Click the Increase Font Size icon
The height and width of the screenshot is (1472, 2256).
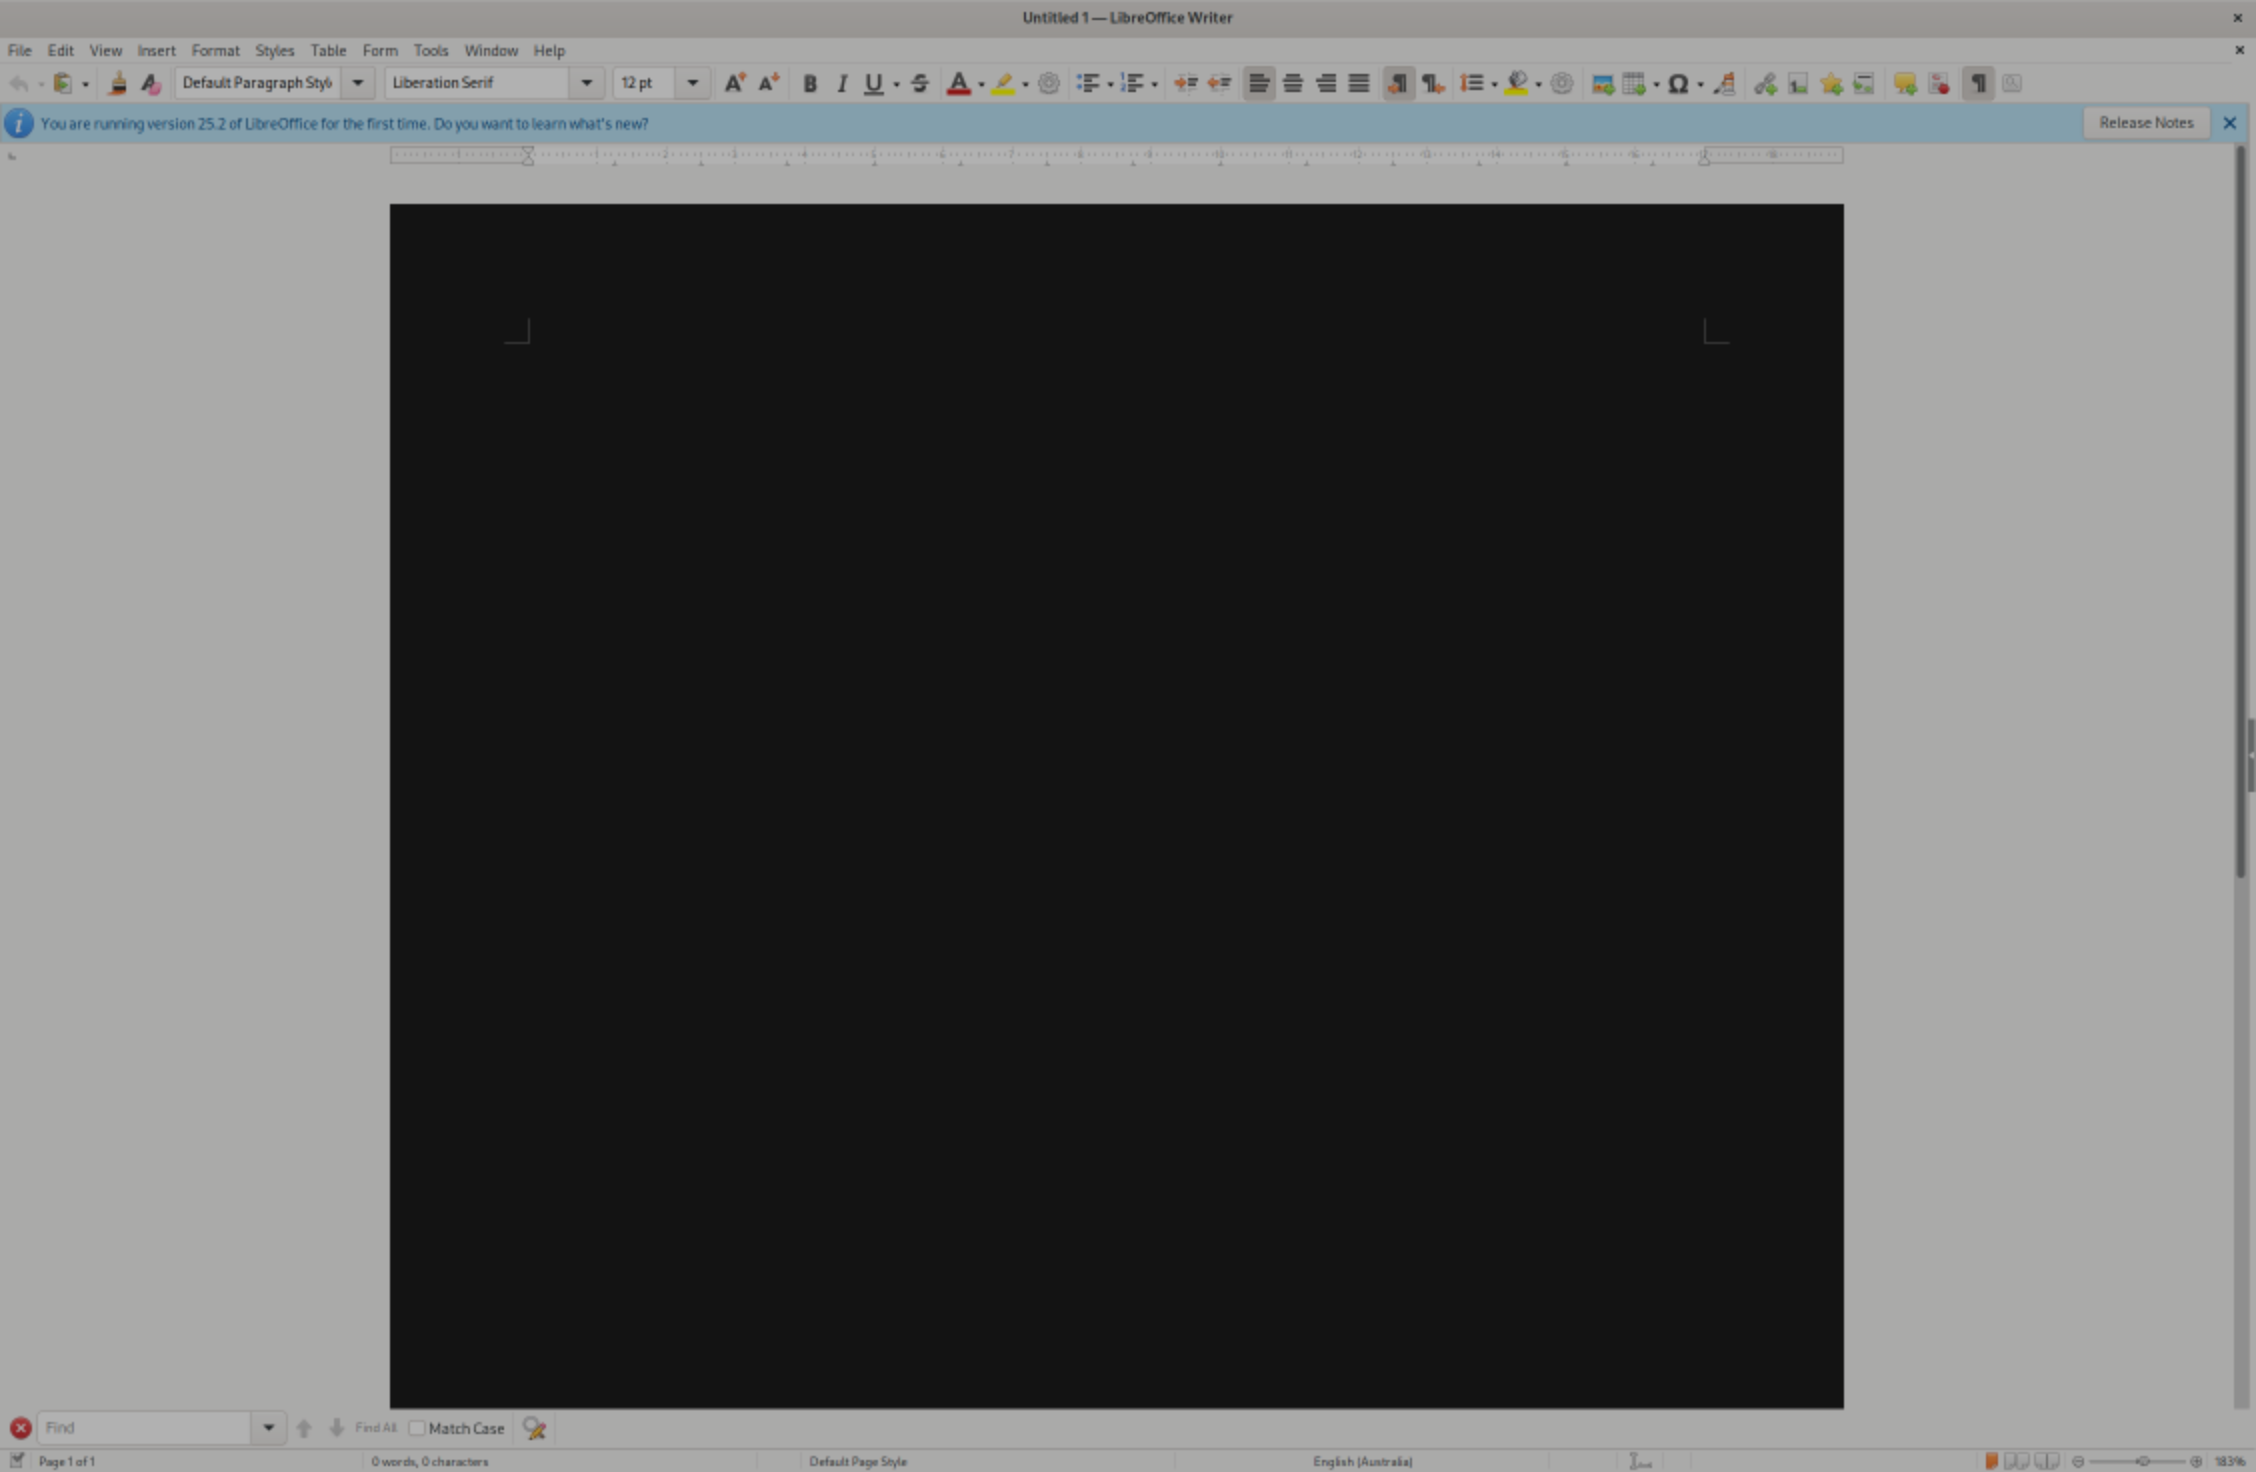[x=734, y=84]
